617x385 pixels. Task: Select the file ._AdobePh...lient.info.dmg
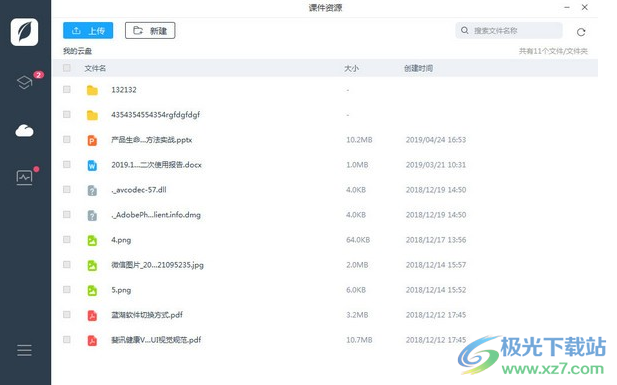tap(156, 215)
